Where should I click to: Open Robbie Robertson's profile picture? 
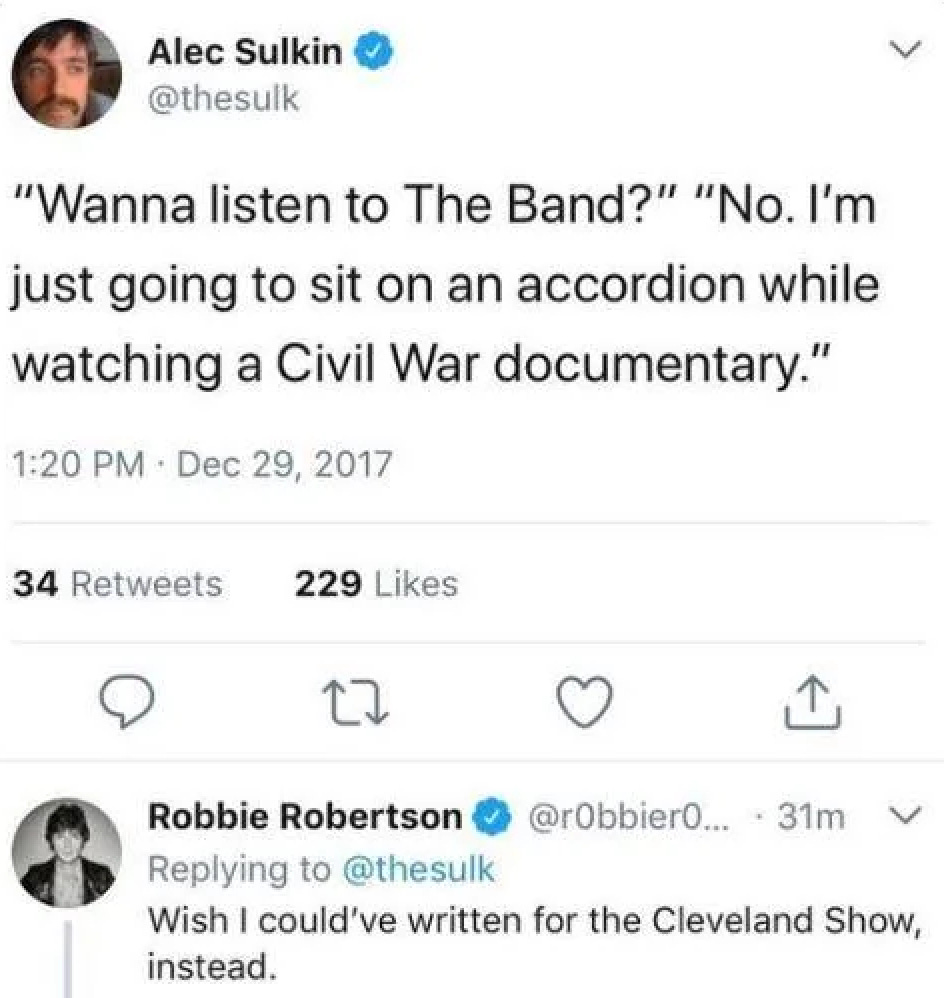point(66,852)
